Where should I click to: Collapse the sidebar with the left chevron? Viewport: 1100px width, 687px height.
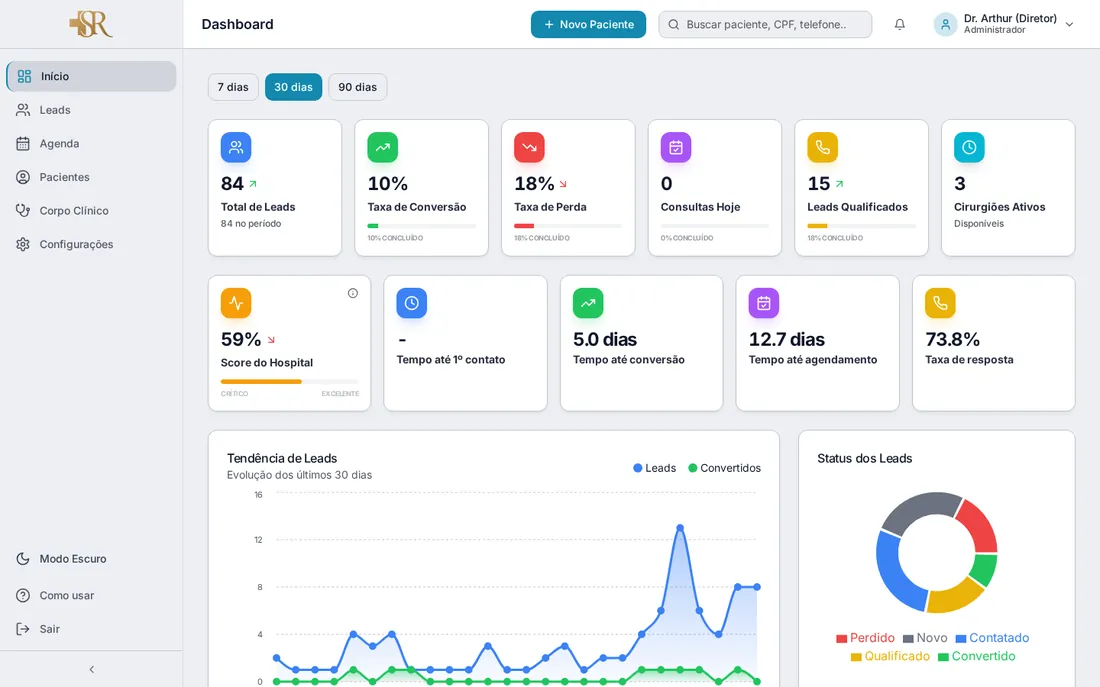coord(91,669)
